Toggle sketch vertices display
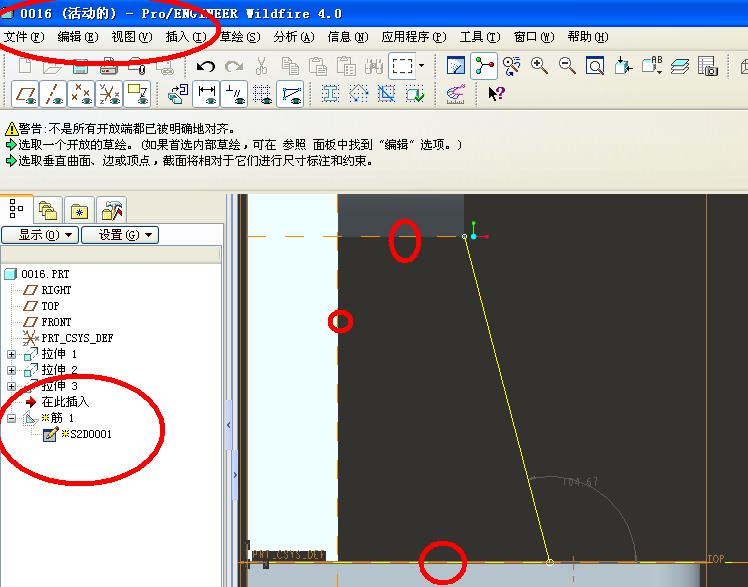The width and height of the screenshot is (748, 587). click(290, 94)
